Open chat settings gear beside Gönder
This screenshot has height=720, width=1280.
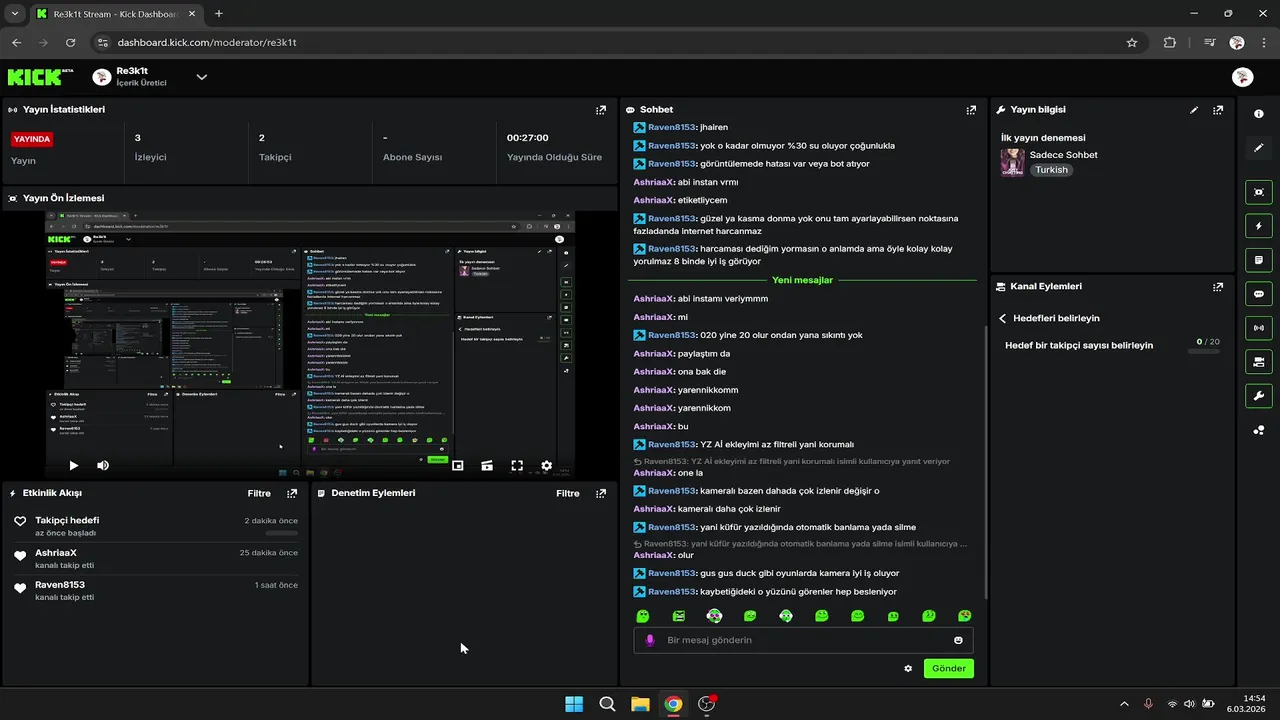click(908, 668)
